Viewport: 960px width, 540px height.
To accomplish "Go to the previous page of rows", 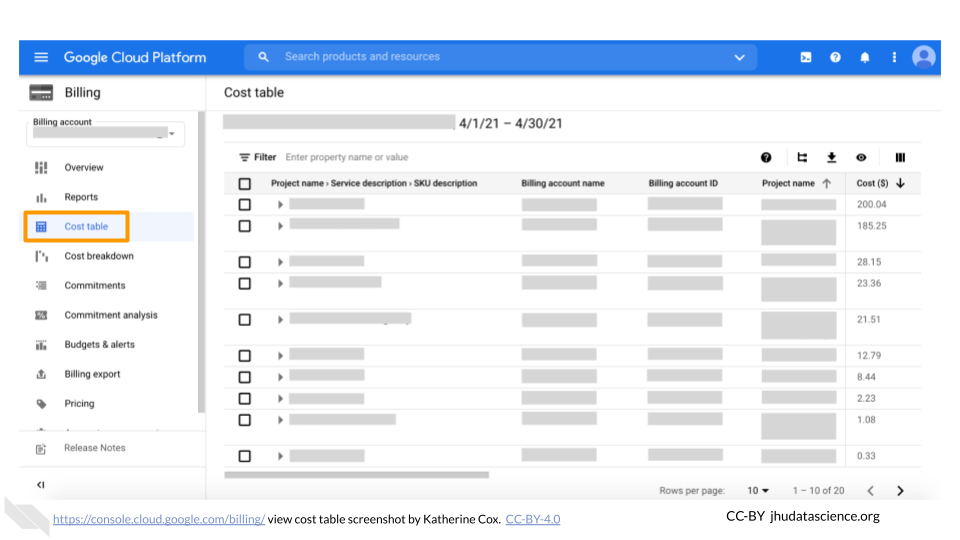I will coord(870,490).
